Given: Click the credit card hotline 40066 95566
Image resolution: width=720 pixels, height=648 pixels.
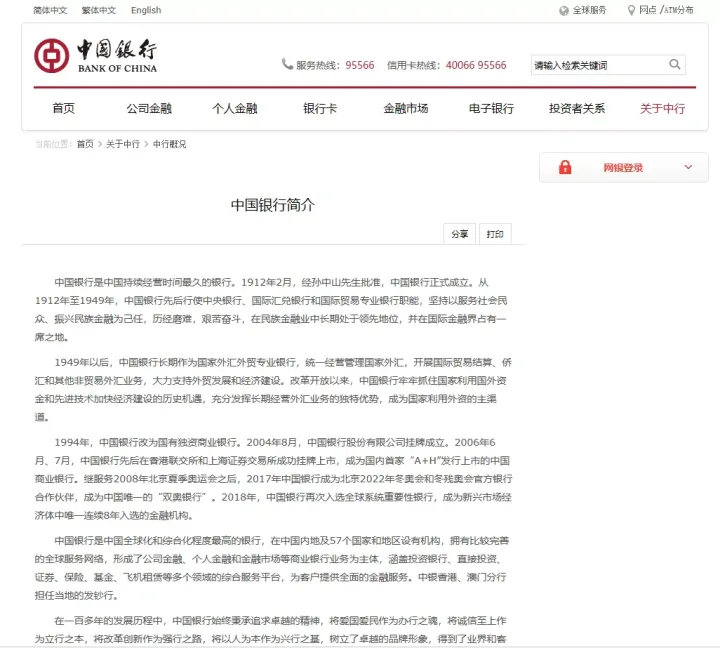Looking at the screenshot, I should click(476, 65).
